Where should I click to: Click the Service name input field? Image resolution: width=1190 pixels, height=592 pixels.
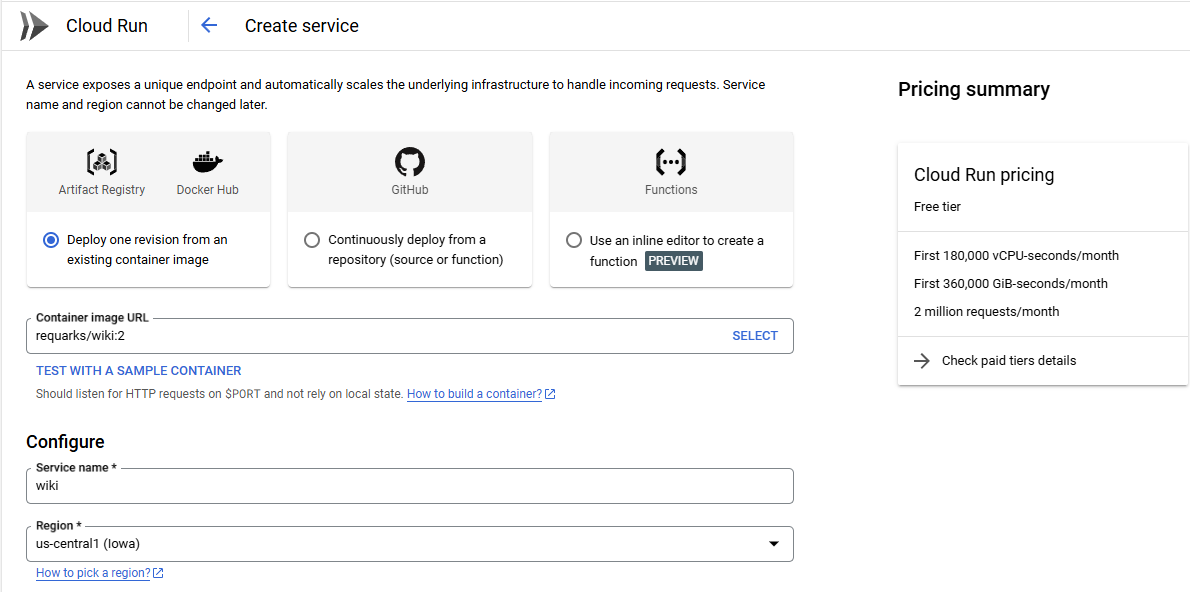pyautogui.click(x=409, y=486)
